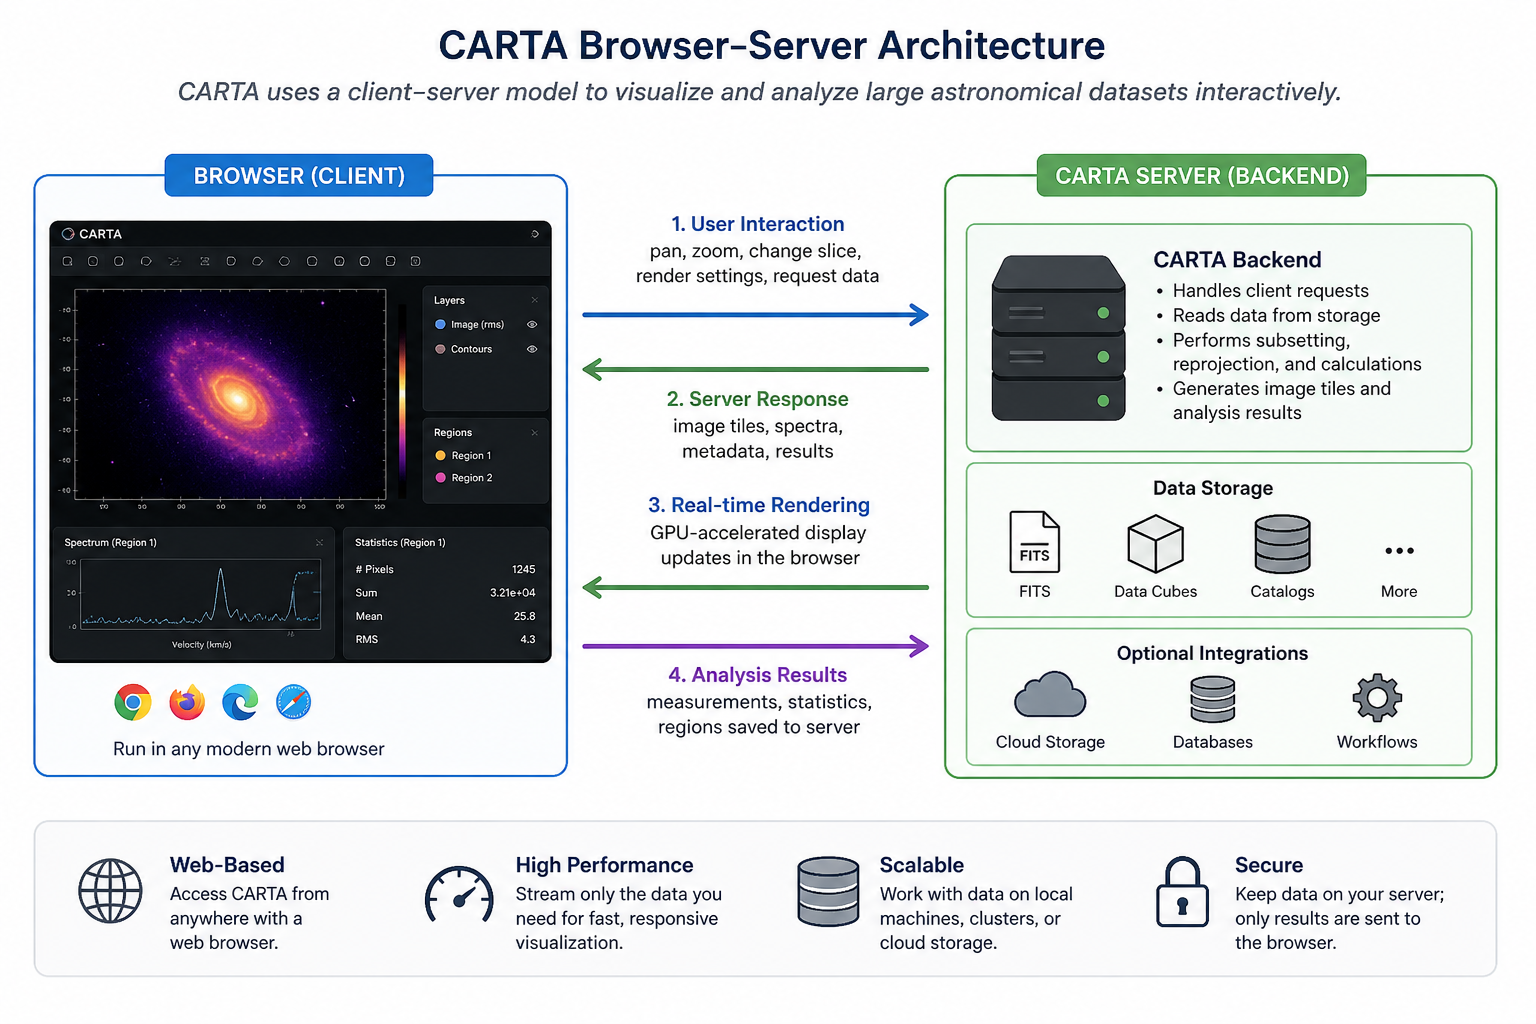Viewport: 1536px width, 1024px height.
Task: Click the 'Regions' panel title
Action: [x=453, y=433]
